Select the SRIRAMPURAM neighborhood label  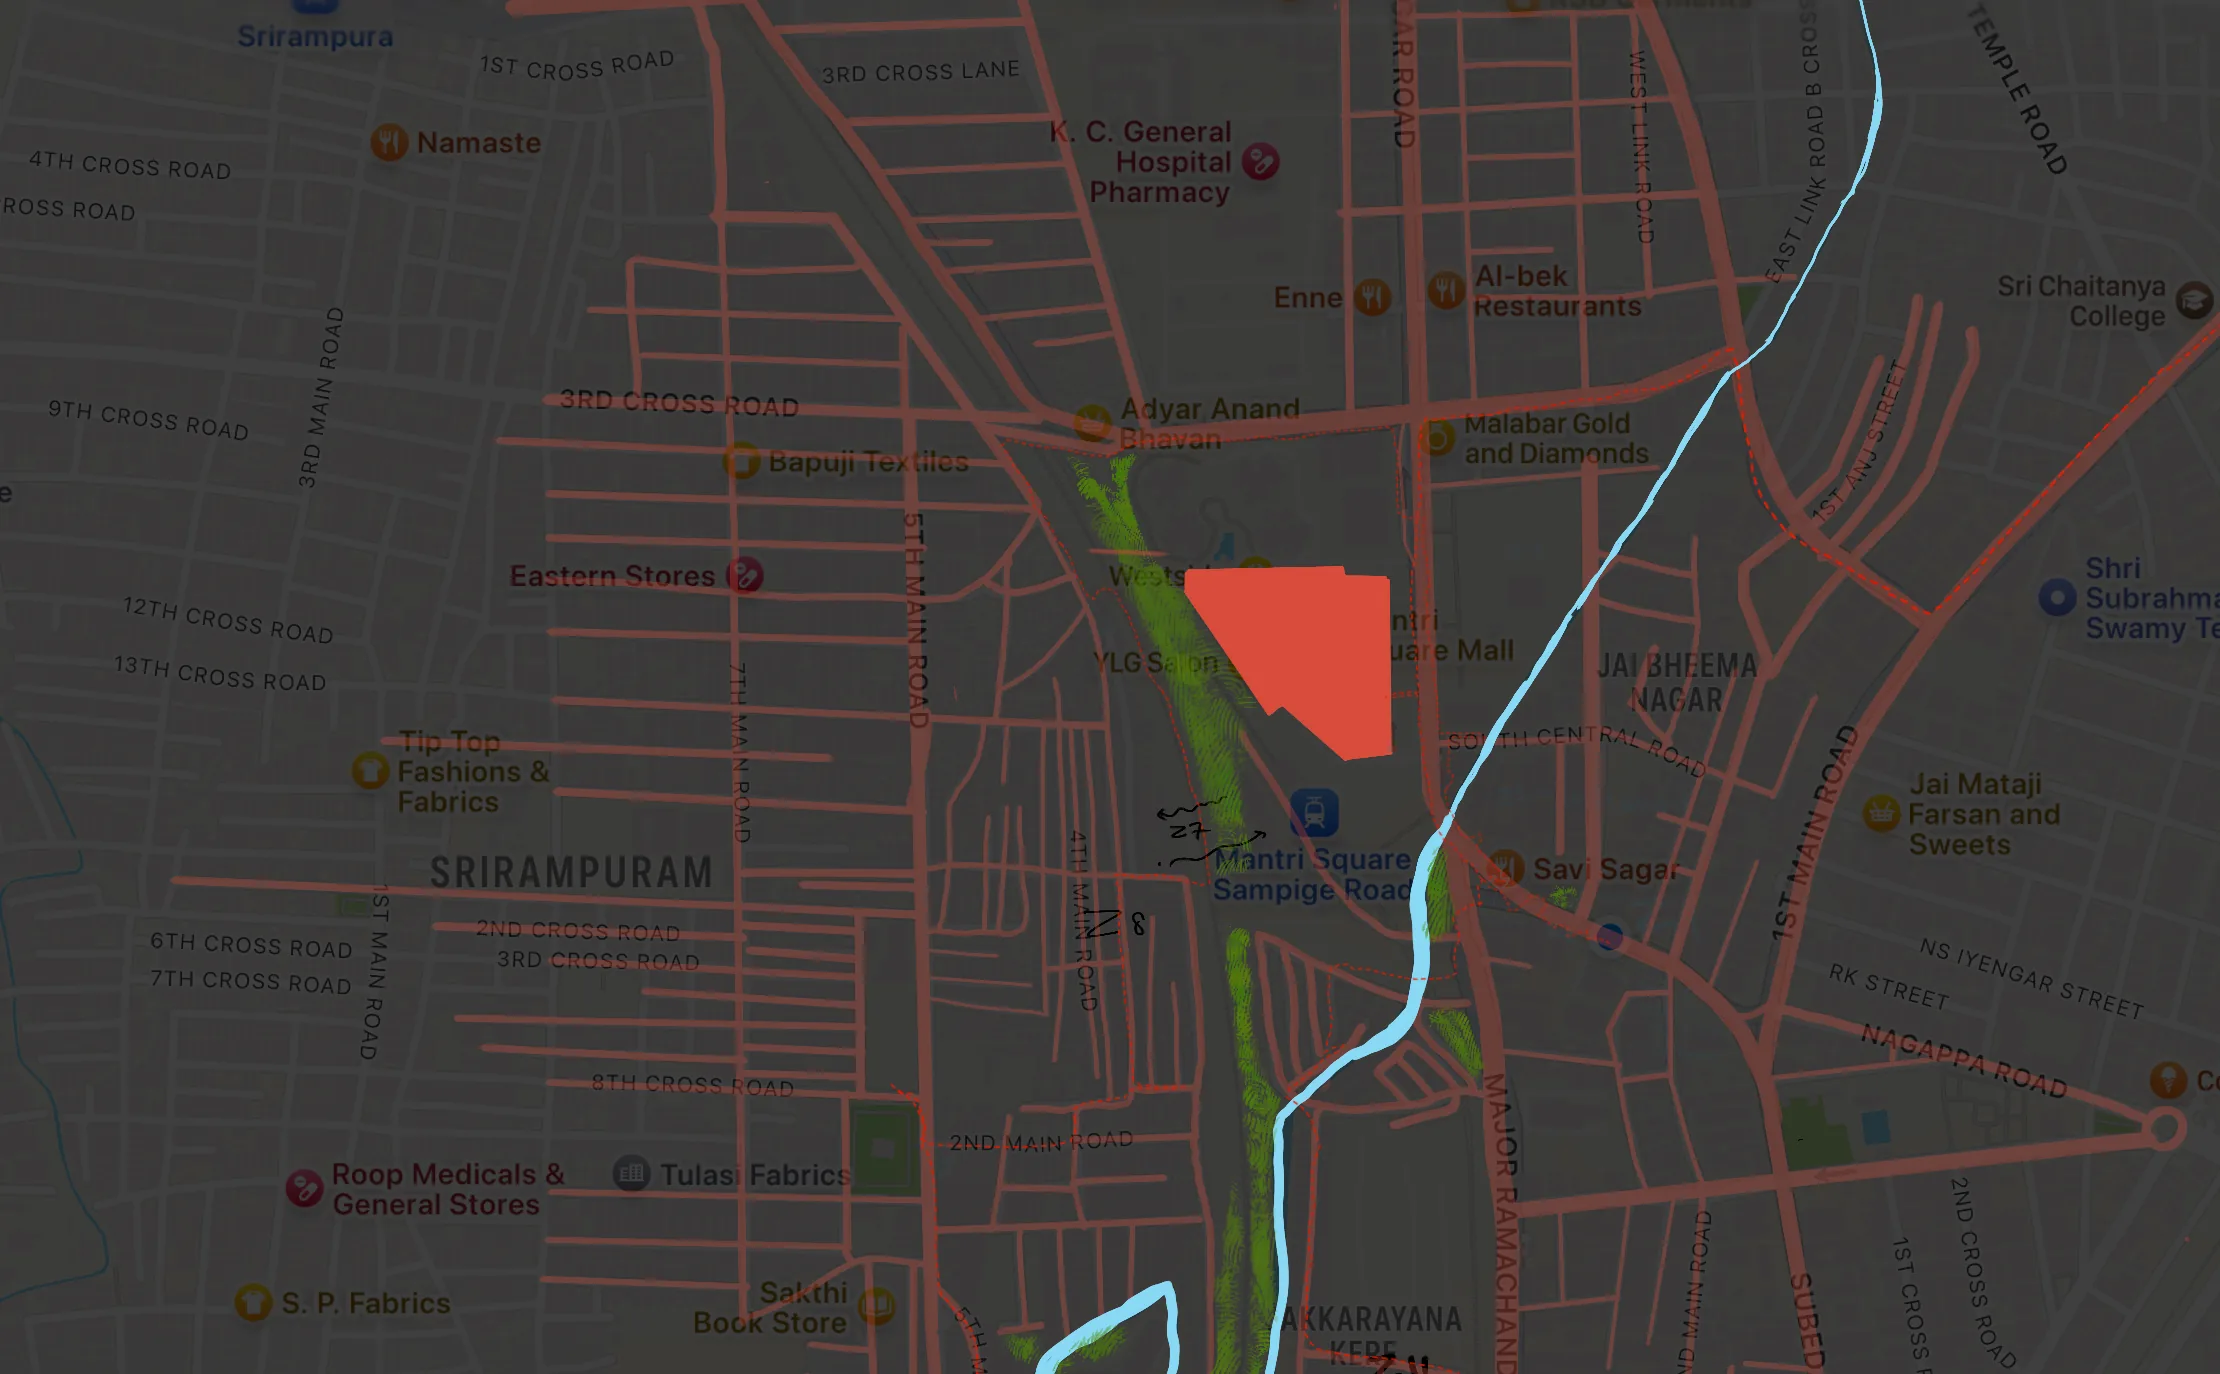click(x=571, y=872)
